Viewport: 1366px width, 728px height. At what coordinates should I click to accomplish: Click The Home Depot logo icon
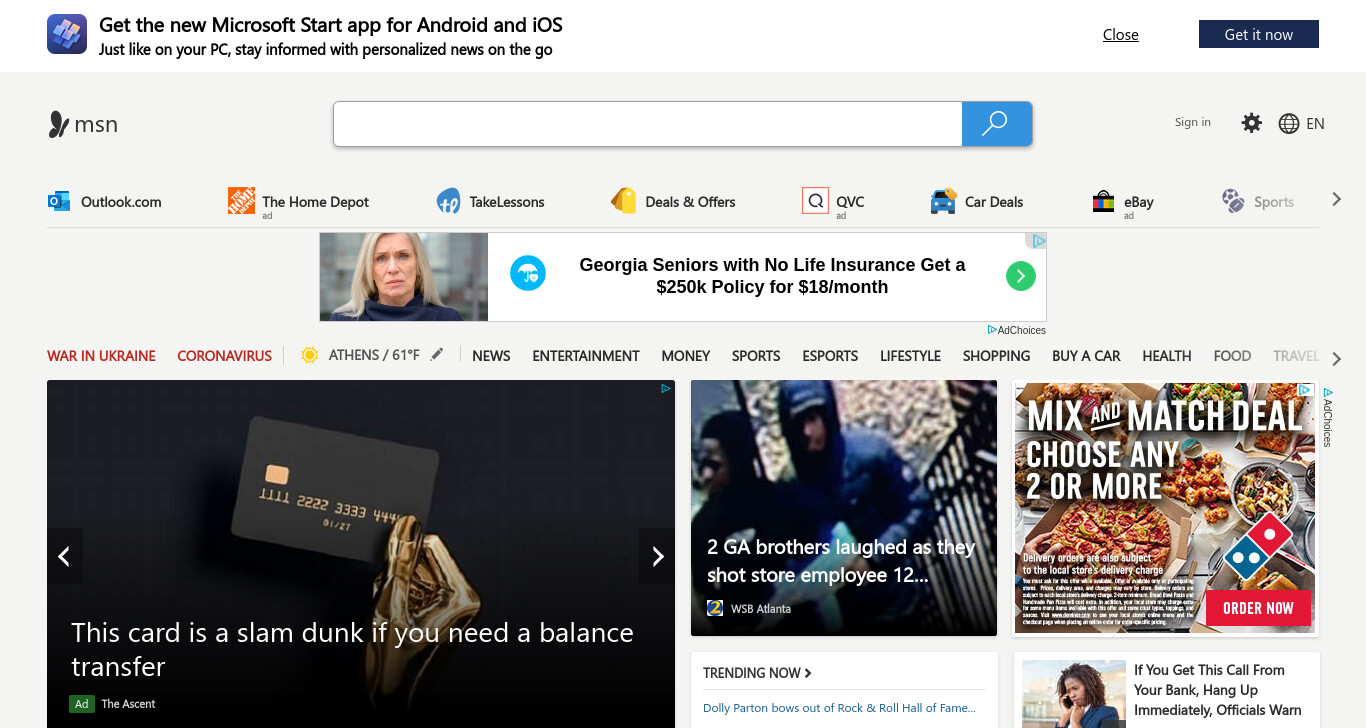pos(241,201)
